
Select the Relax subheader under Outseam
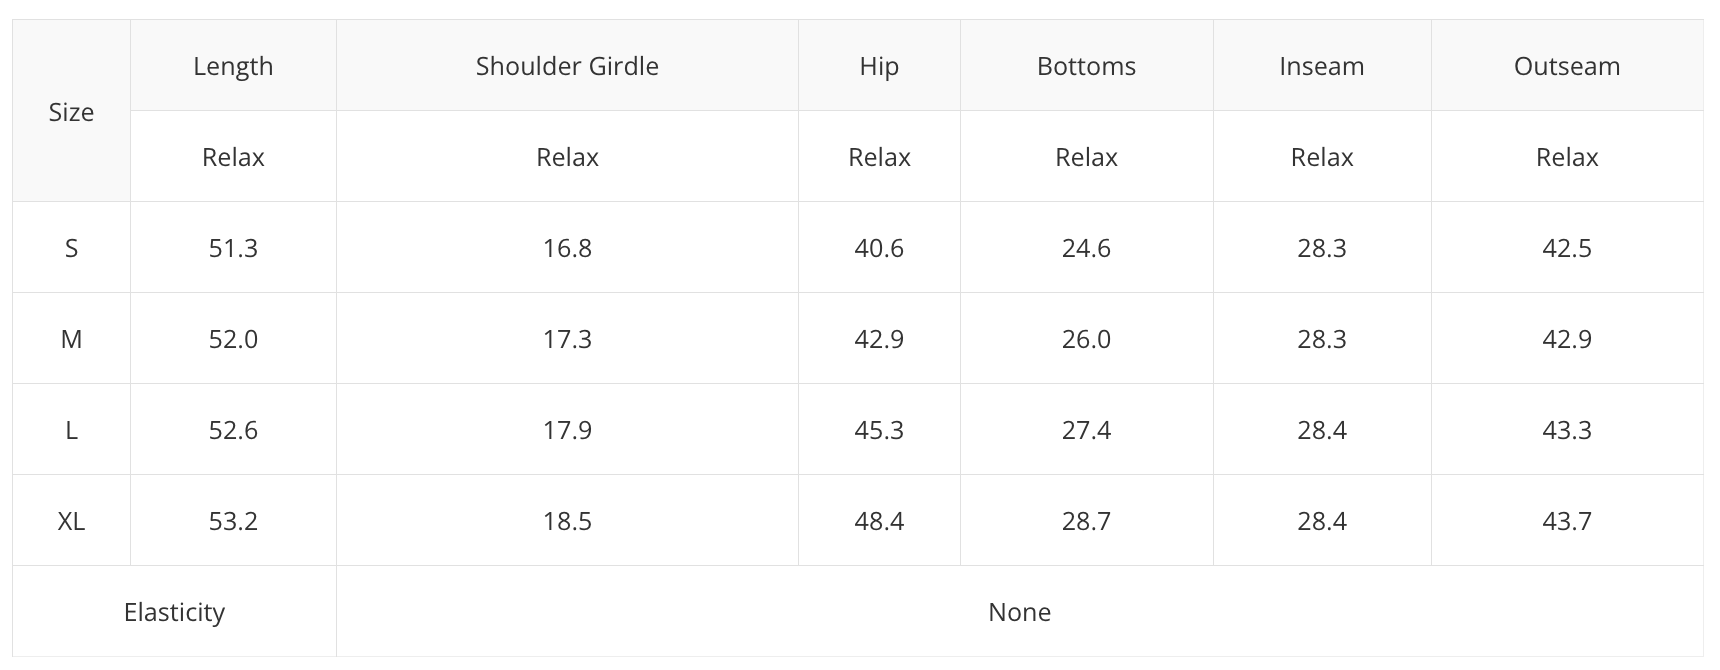[x=1566, y=157]
